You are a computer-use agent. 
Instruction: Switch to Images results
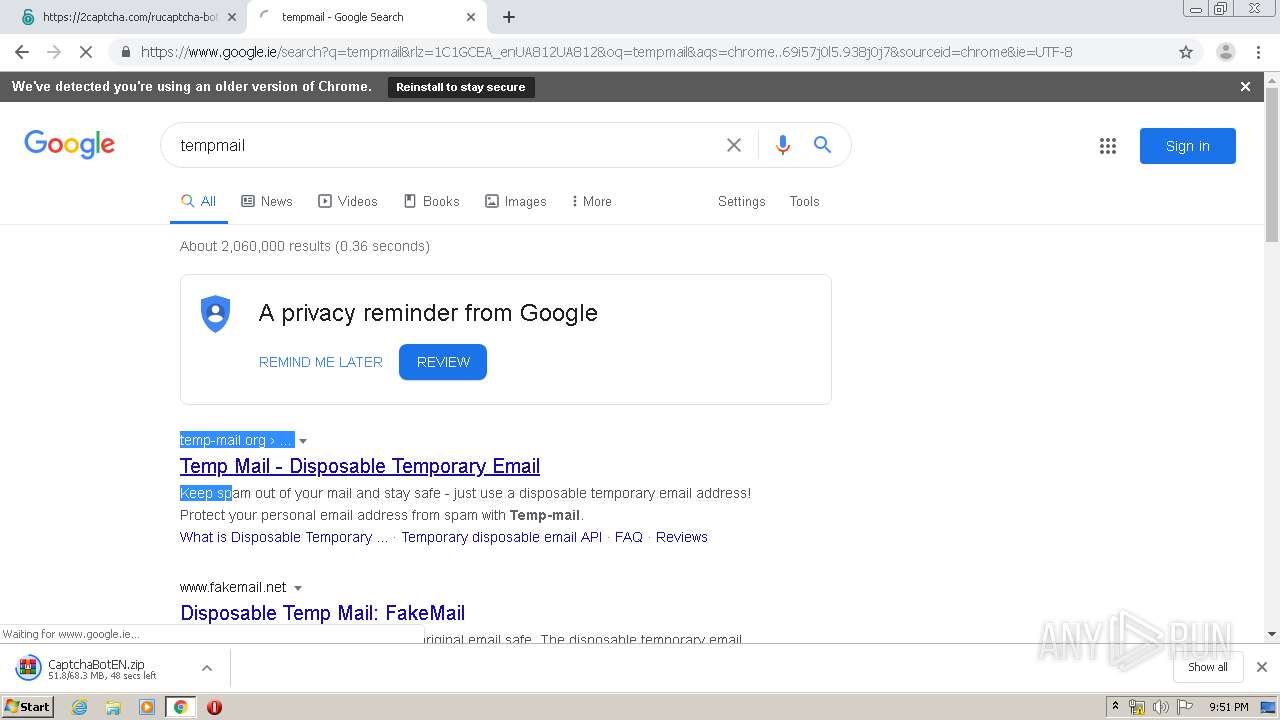pos(516,201)
